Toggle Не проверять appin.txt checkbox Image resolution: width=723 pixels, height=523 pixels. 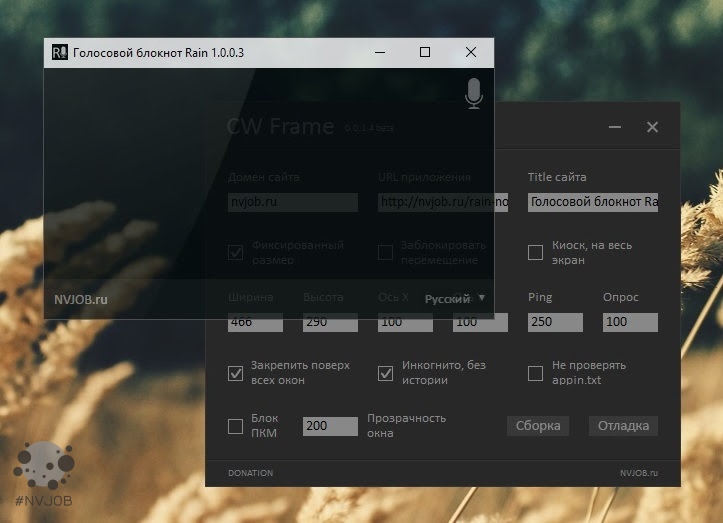pyautogui.click(x=535, y=373)
